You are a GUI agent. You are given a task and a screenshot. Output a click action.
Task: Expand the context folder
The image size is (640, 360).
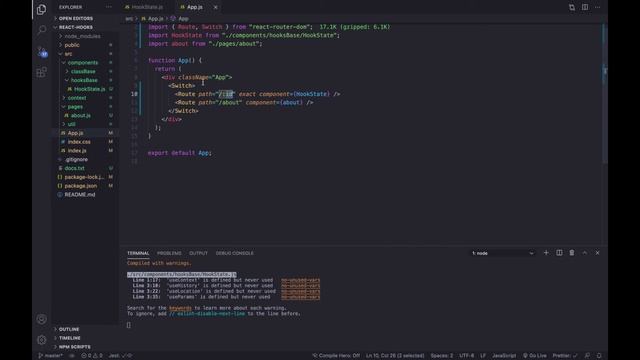[x=77, y=98]
